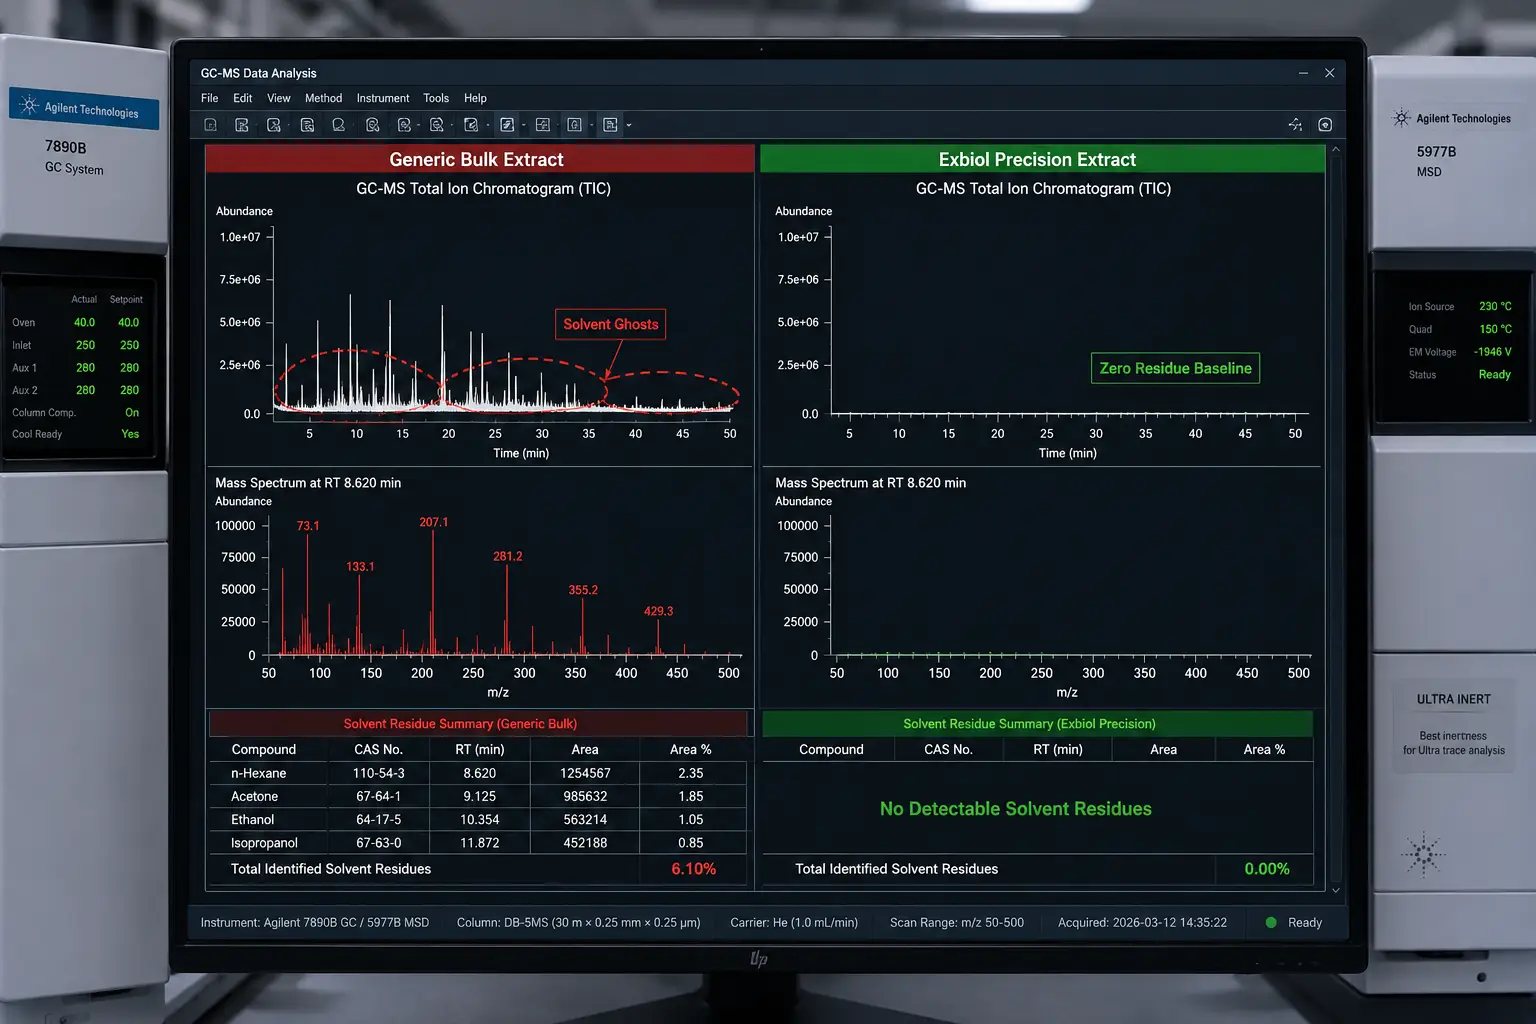Click the second toolbar icon from the left
The image size is (1536, 1024).
tap(242, 125)
